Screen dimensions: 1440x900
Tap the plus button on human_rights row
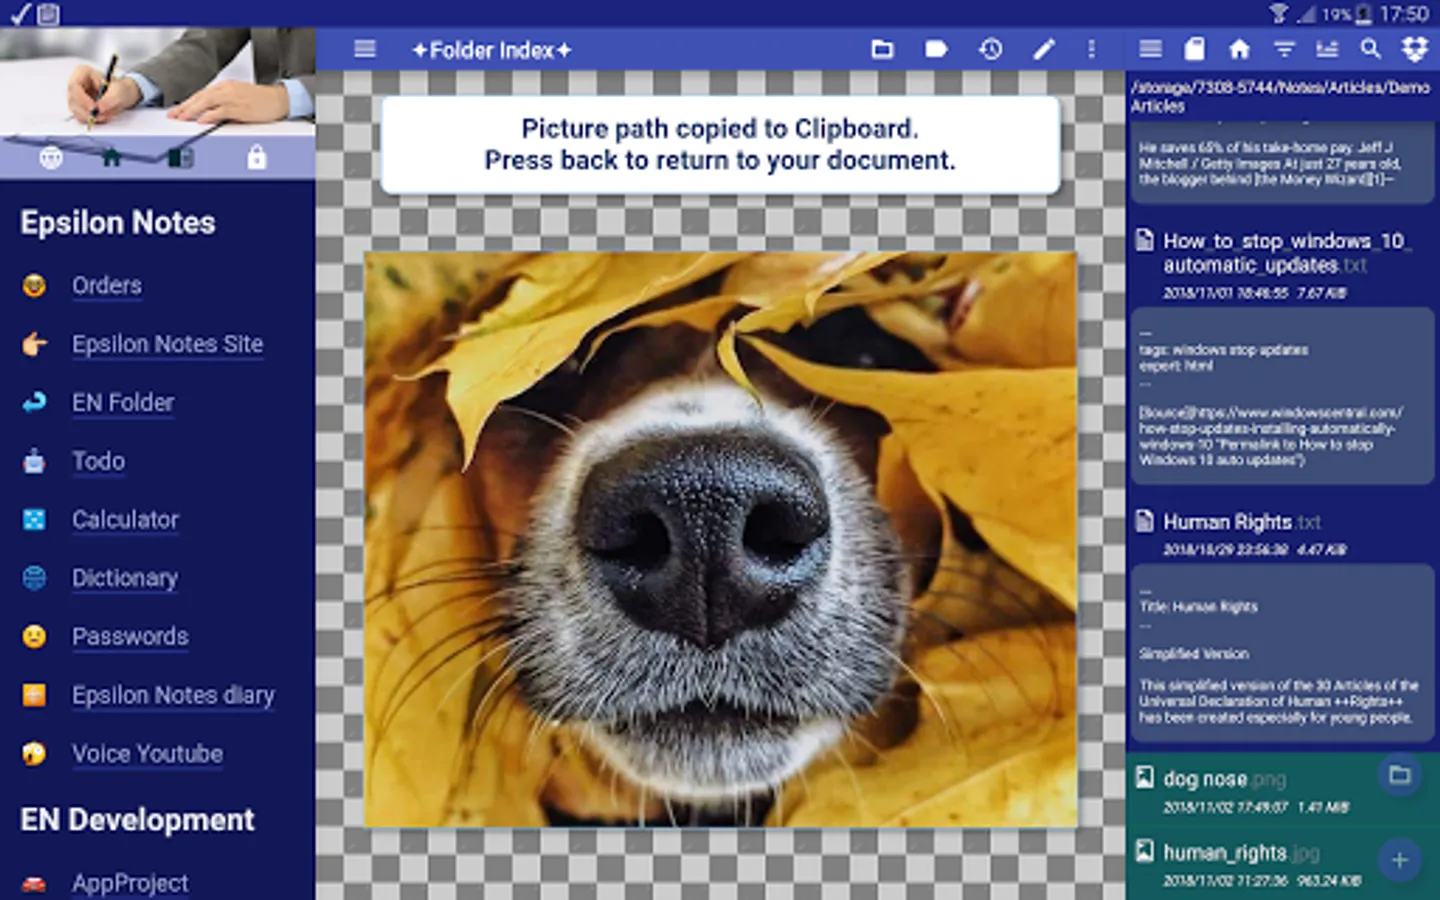tap(1400, 860)
